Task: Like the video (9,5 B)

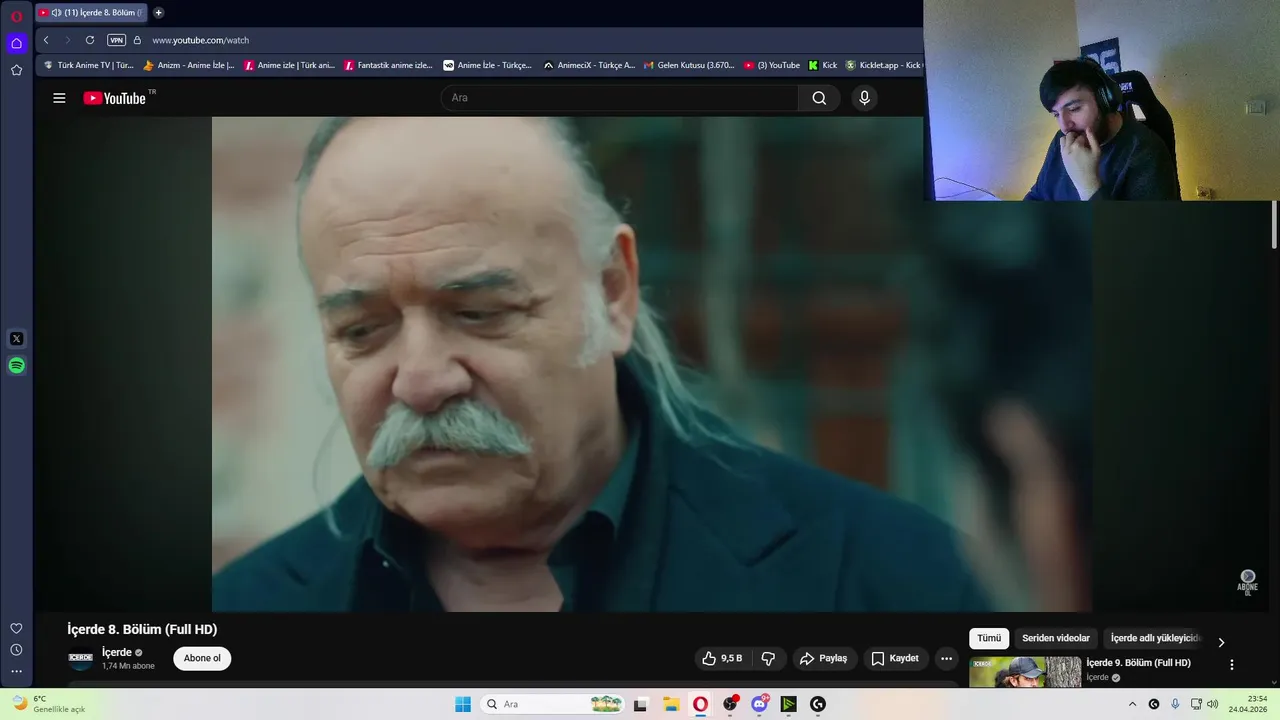Action: (722, 659)
